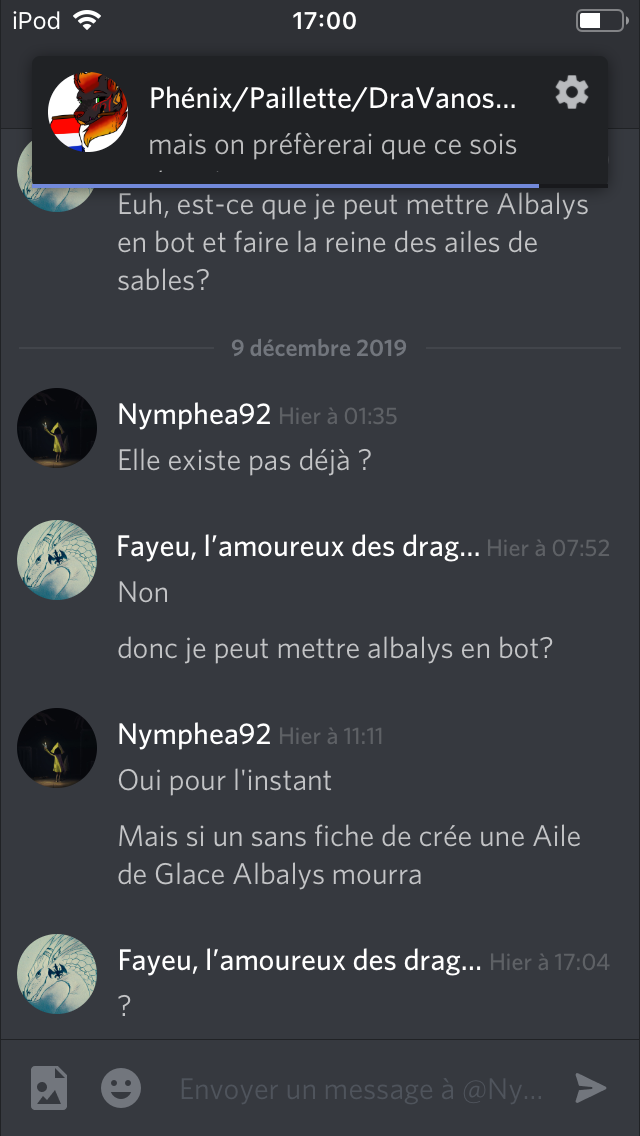Tap Nymphea92's avatar at 11:11
This screenshot has height=1136, width=640.
57,748
